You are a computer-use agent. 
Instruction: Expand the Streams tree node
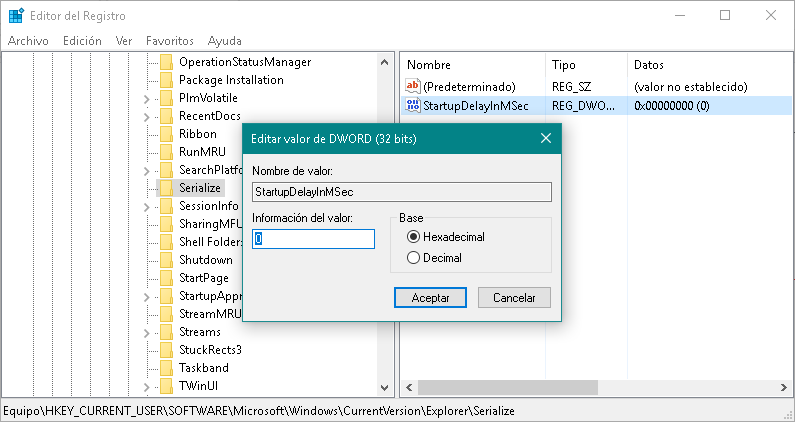(x=147, y=332)
